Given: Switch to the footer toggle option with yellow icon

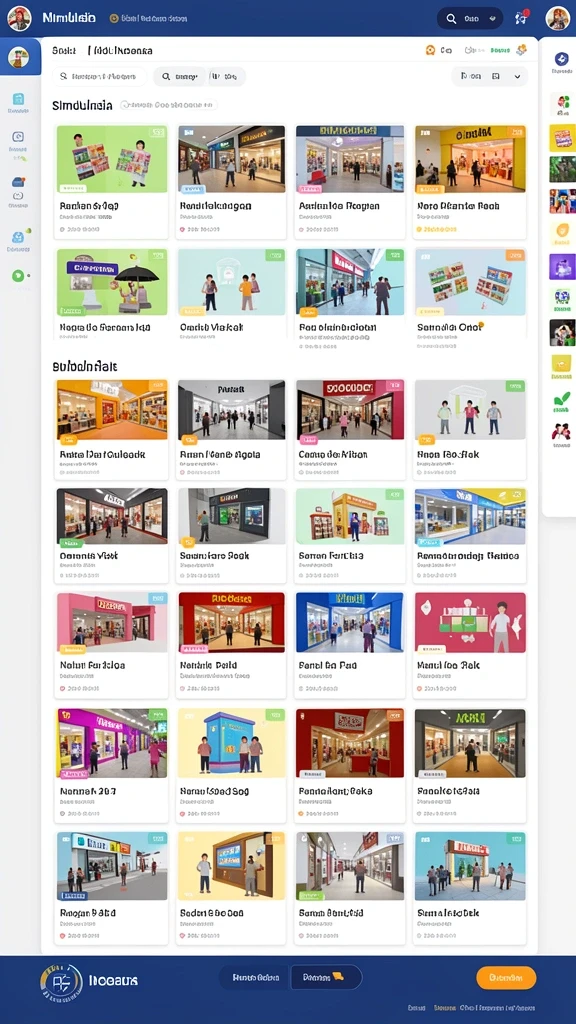Looking at the screenshot, I should [326, 978].
